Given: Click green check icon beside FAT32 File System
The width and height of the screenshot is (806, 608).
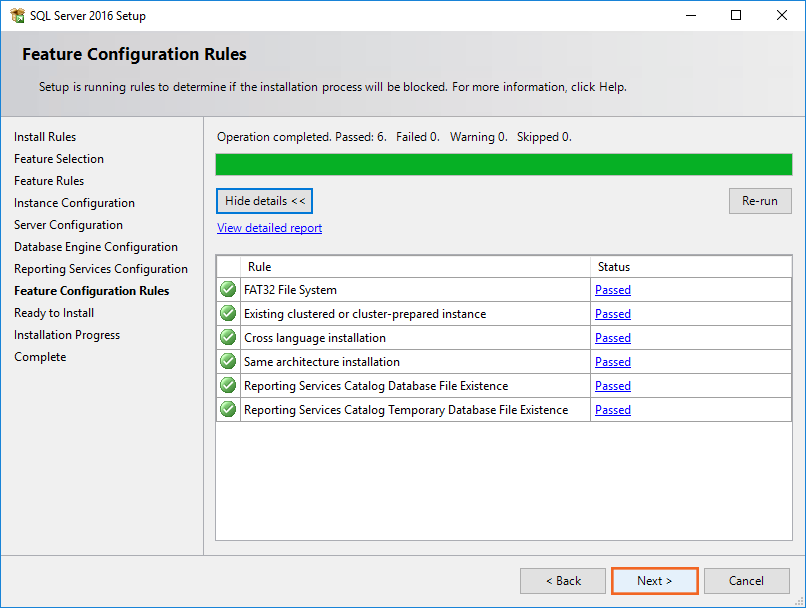Looking at the screenshot, I should pos(228,290).
